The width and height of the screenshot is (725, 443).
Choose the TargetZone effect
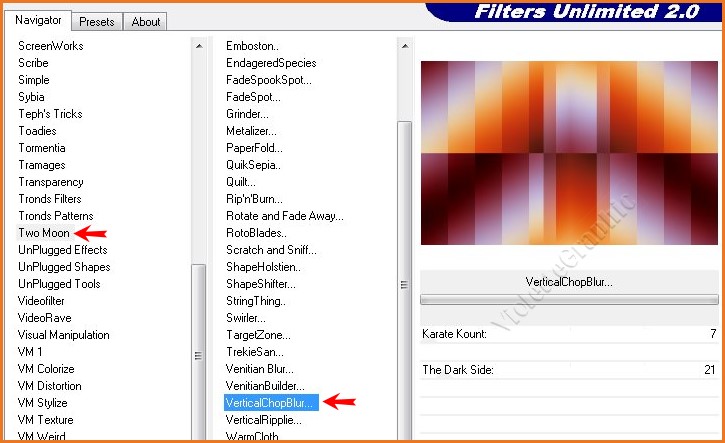258,335
